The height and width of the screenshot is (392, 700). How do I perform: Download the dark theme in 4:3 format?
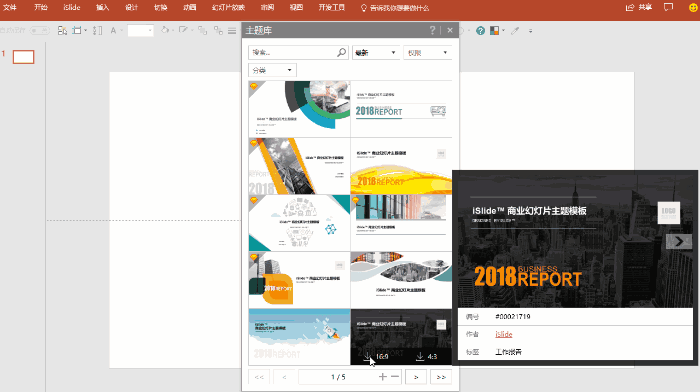click(x=426, y=356)
